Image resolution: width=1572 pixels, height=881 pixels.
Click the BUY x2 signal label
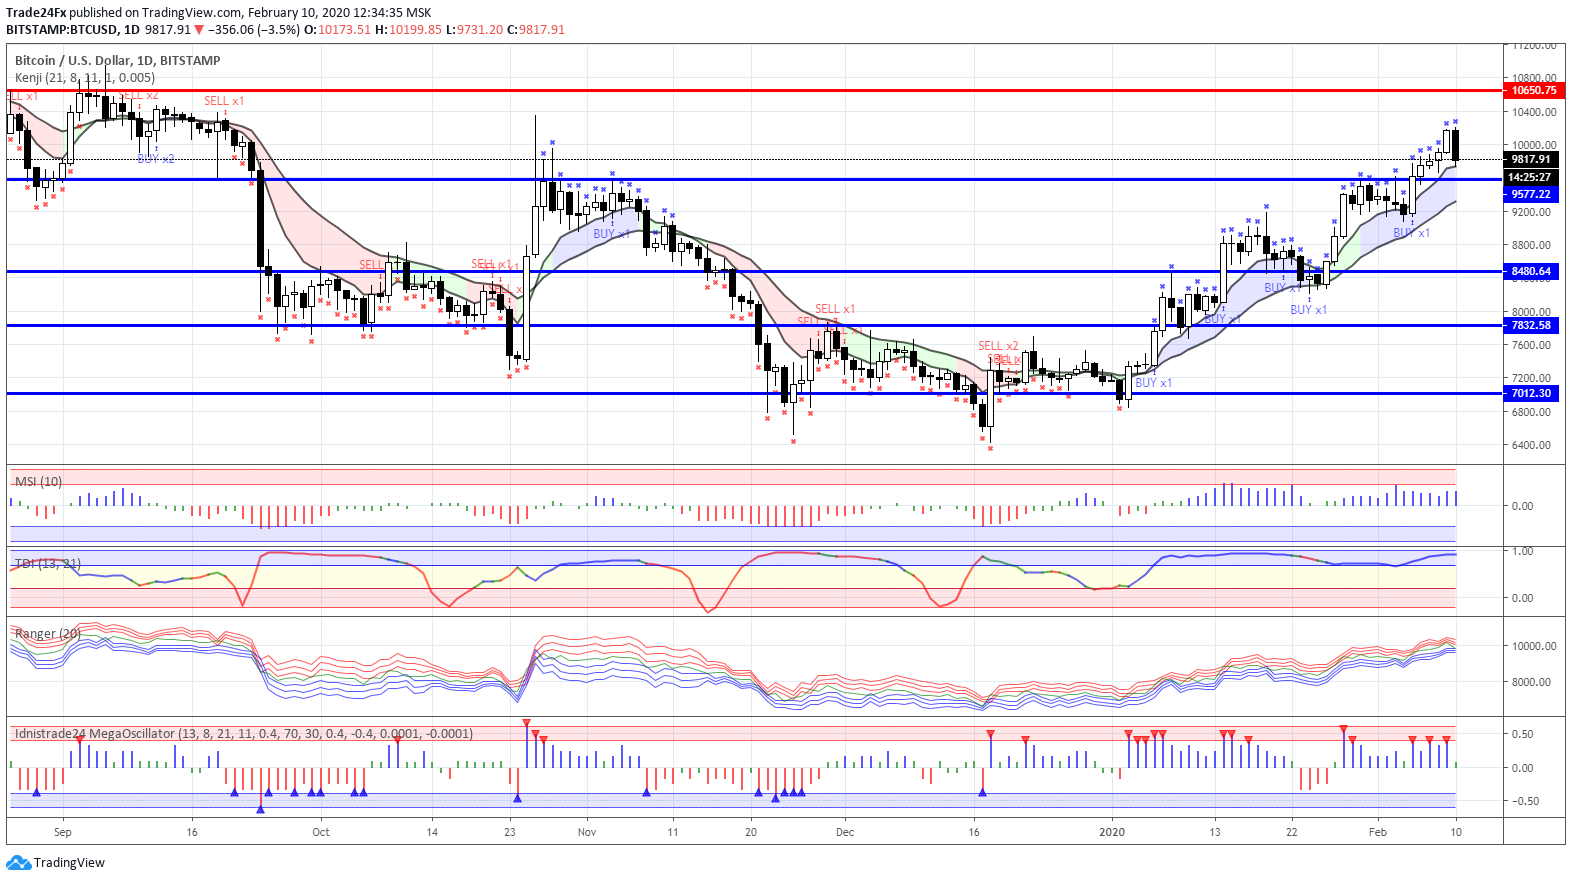[156, 159]
